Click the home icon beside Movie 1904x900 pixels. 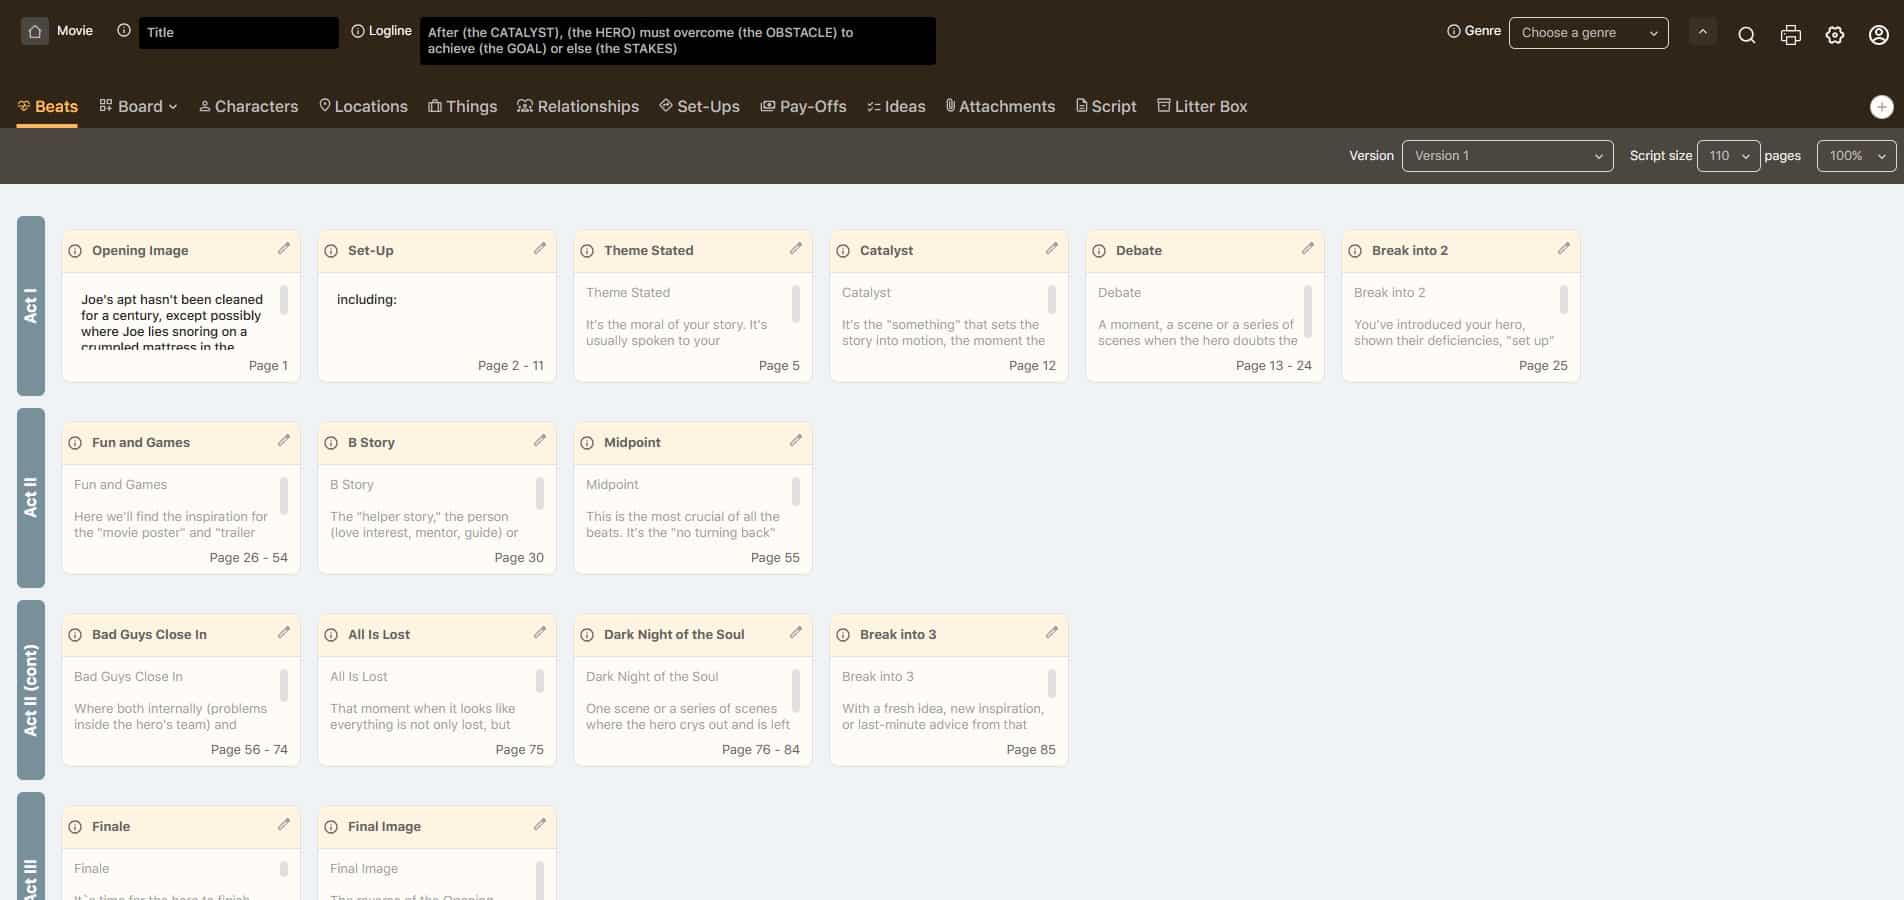pos(35,31)
